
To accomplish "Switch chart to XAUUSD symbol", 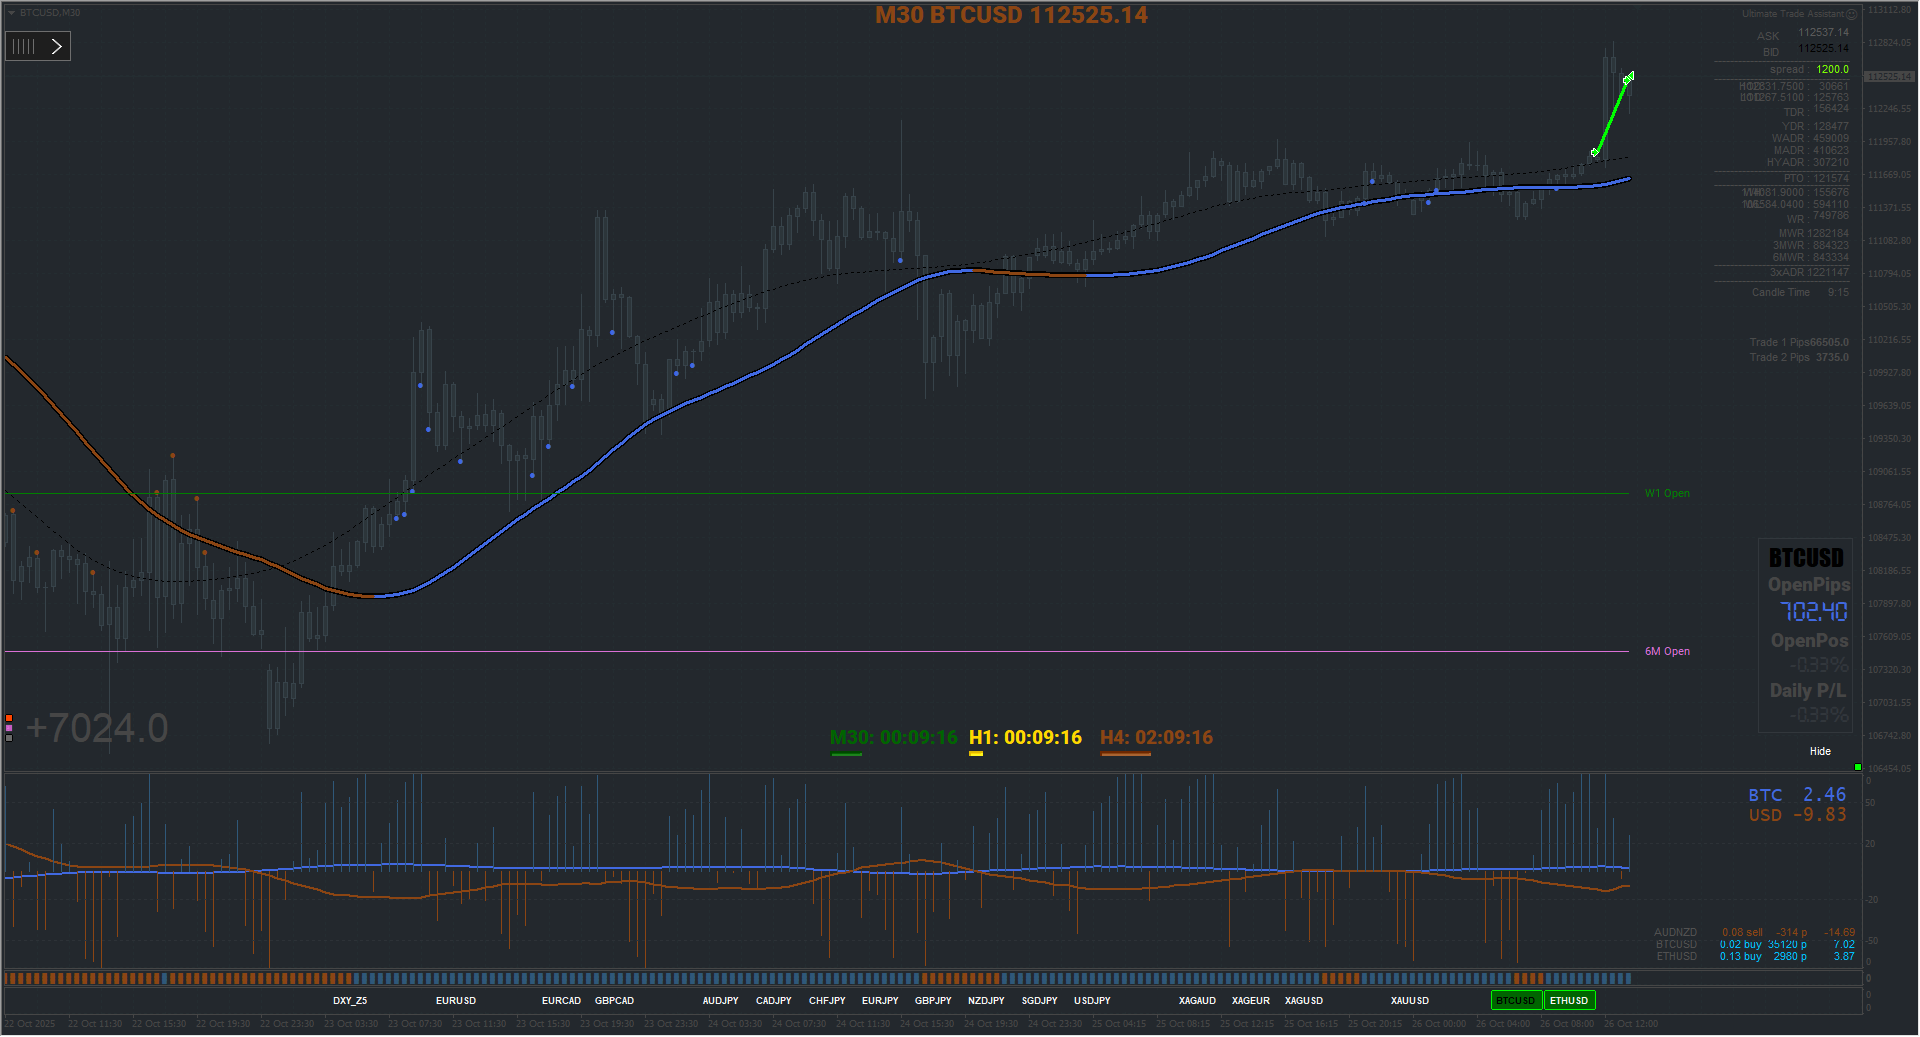I will pyautogui.click(x=1410, y=1000).
